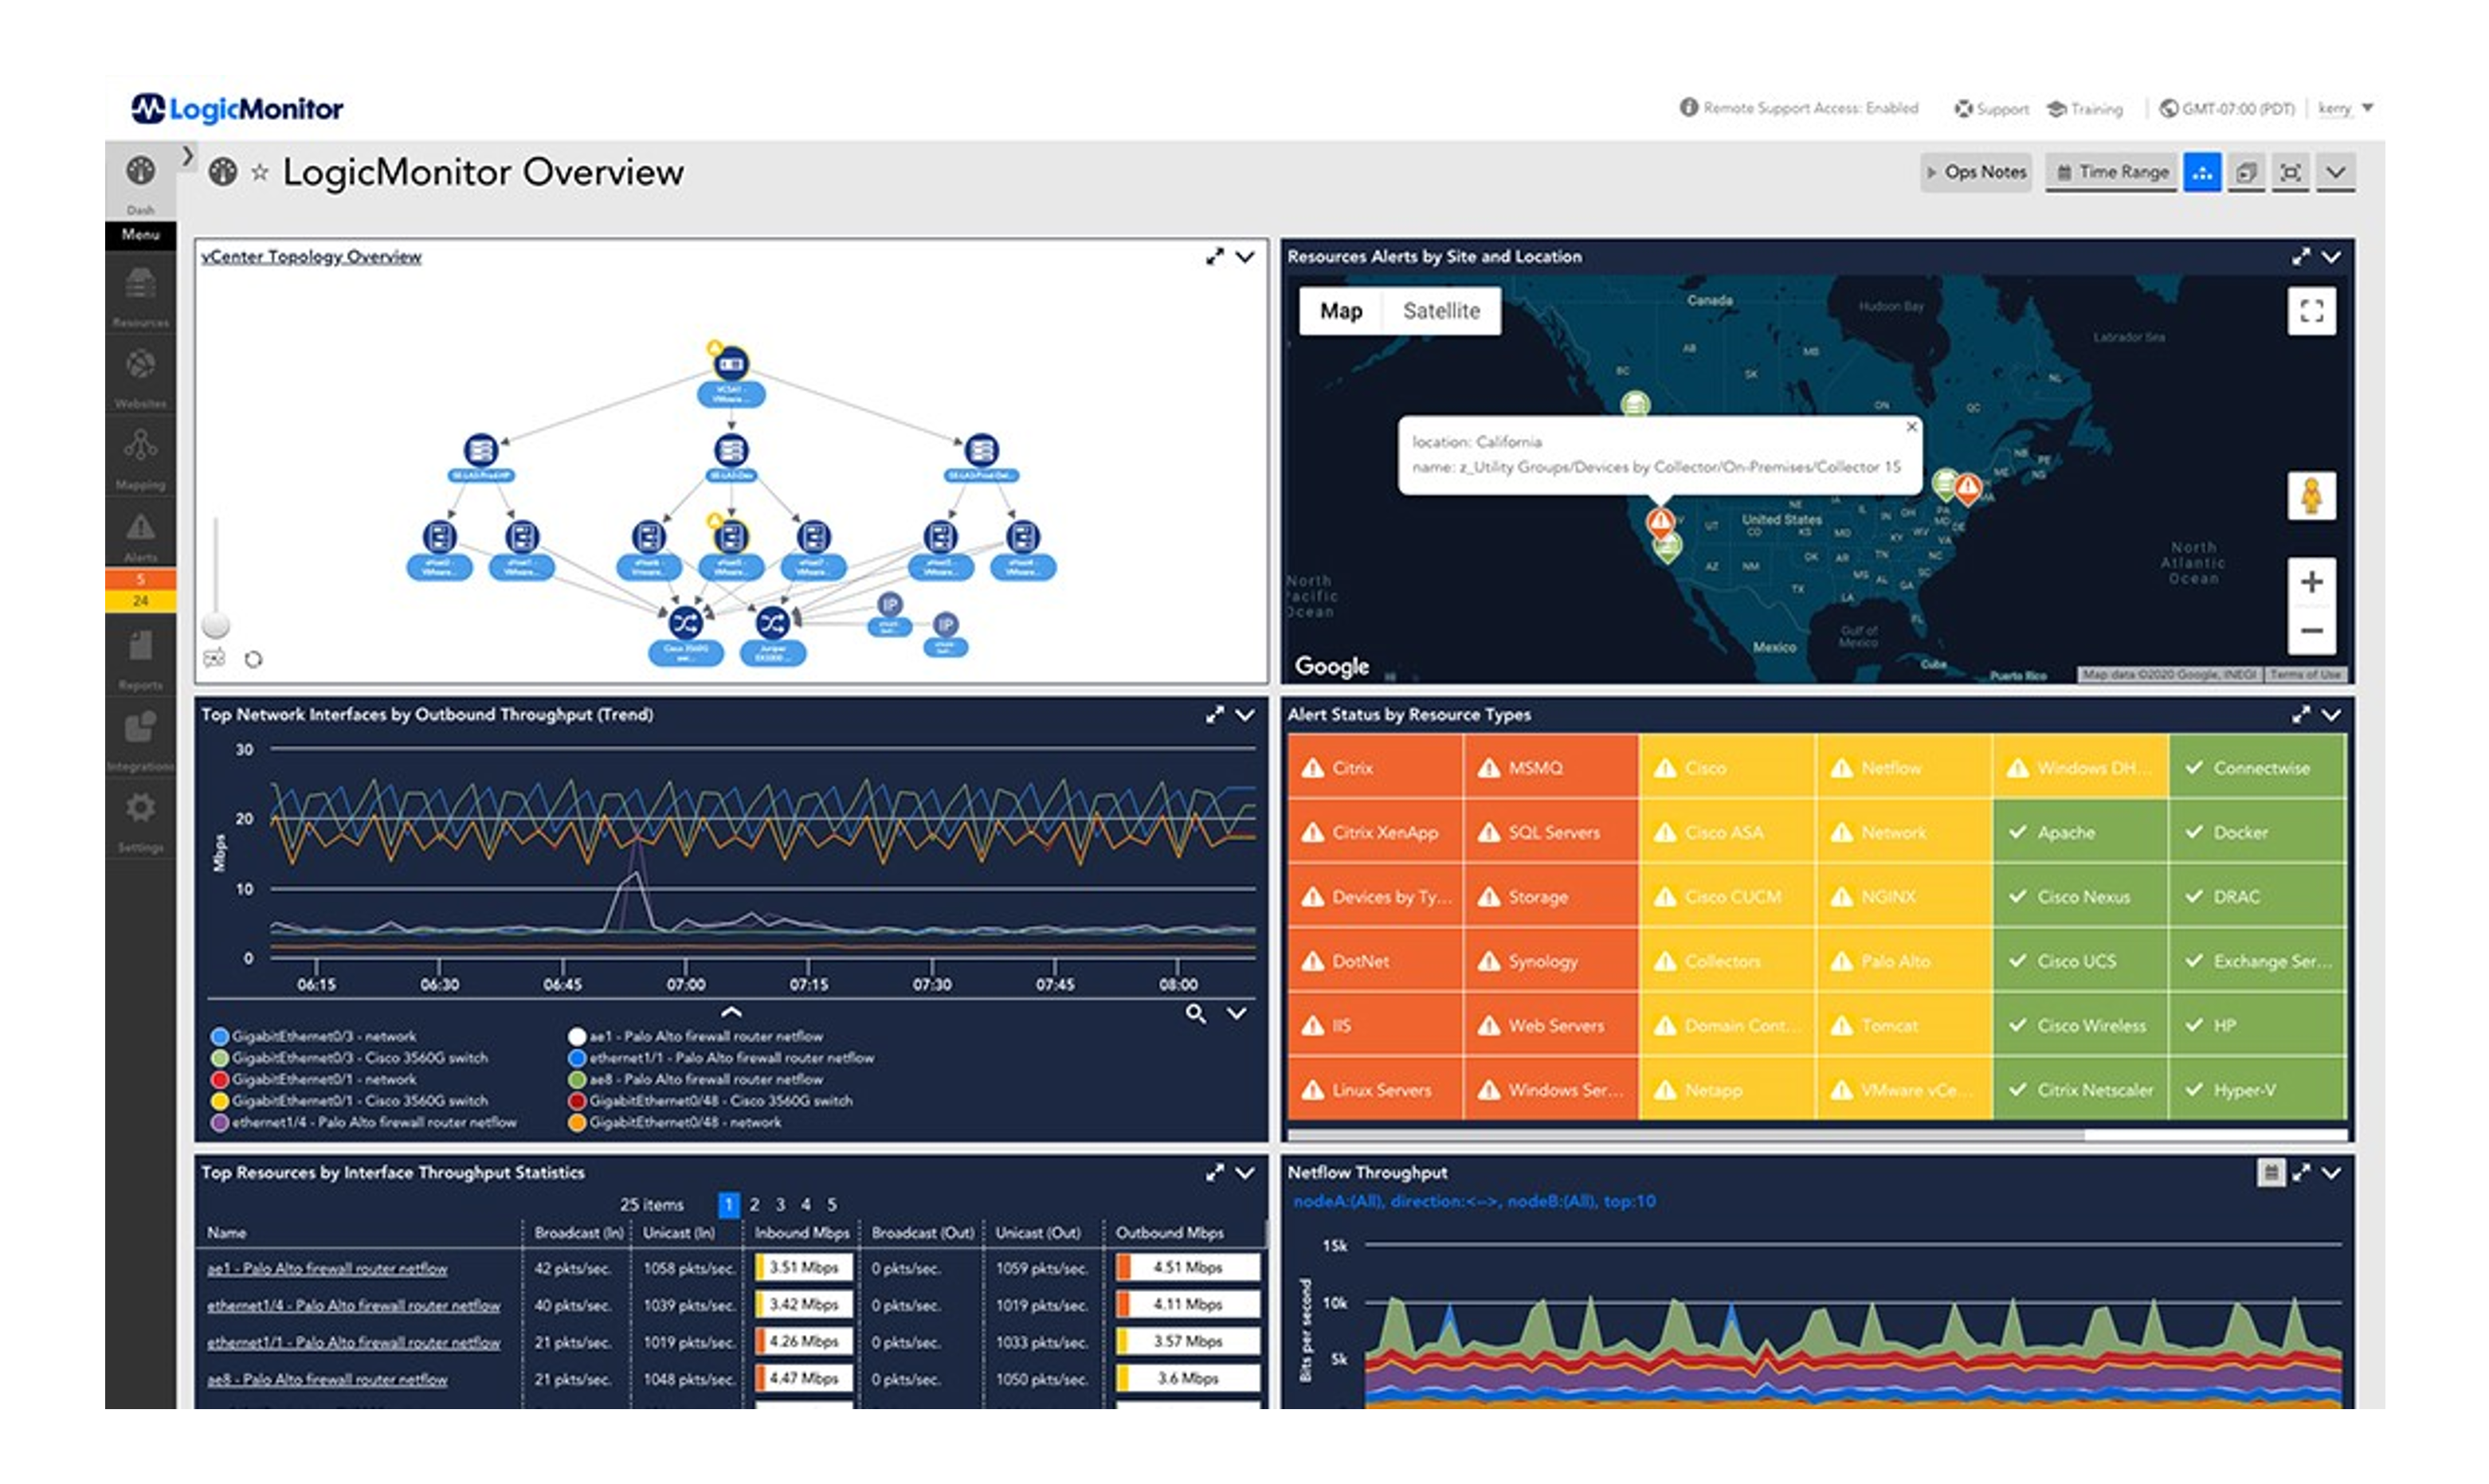This screenshot has height=1484, width=2489.
Task: Click the topology zoom slider handle
Action: (x=216, y=625)
